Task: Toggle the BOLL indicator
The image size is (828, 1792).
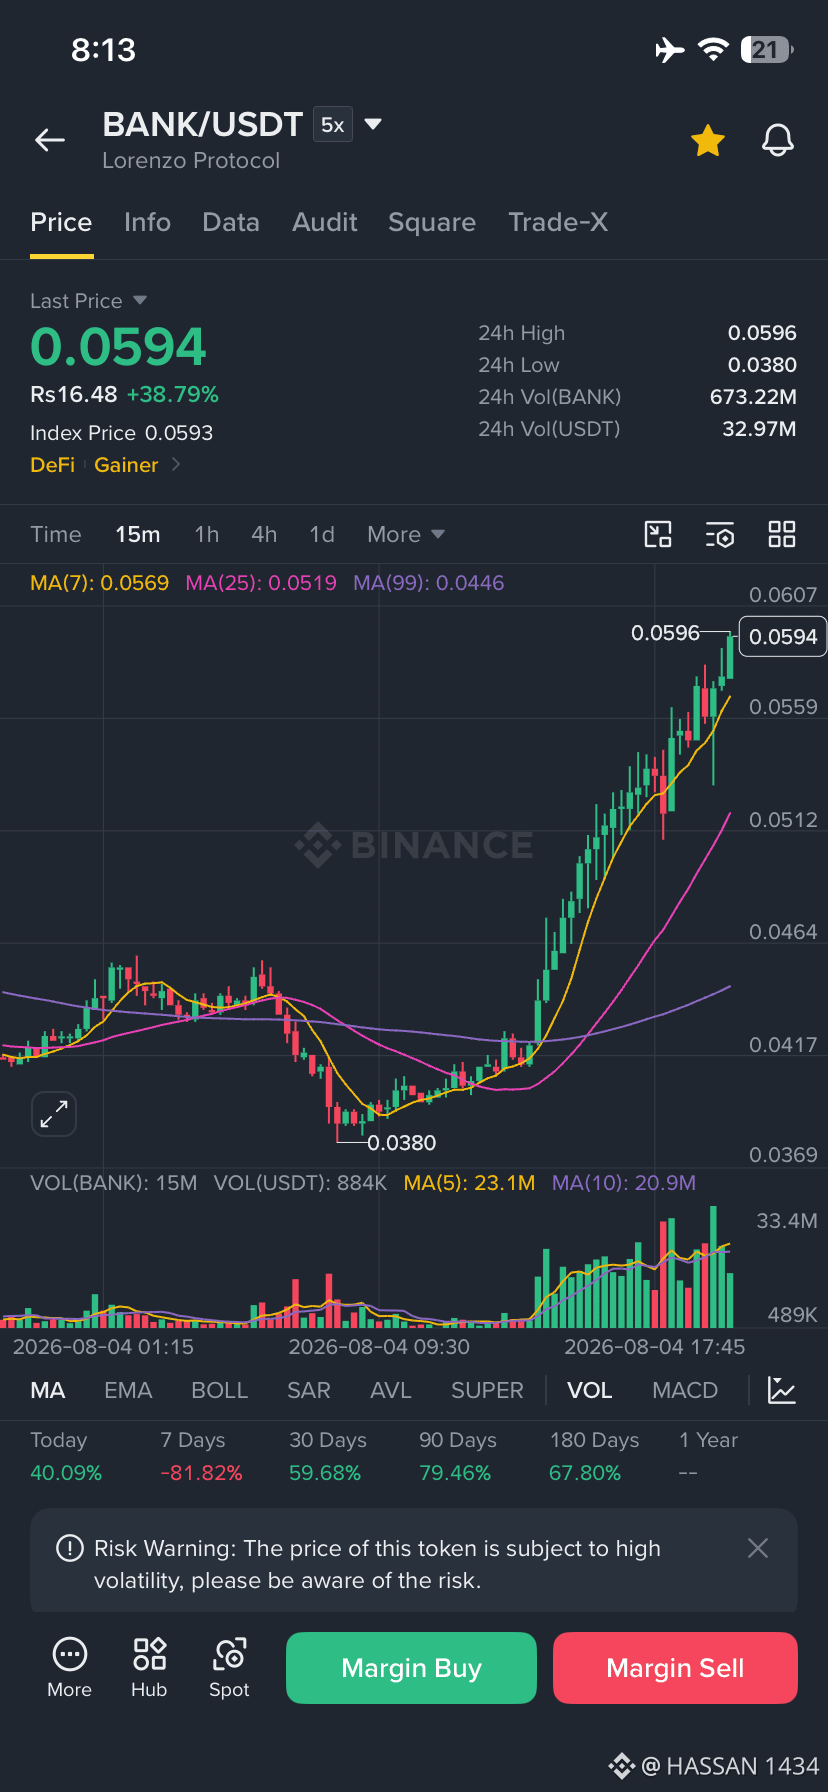Action: tap(220, 1390)
